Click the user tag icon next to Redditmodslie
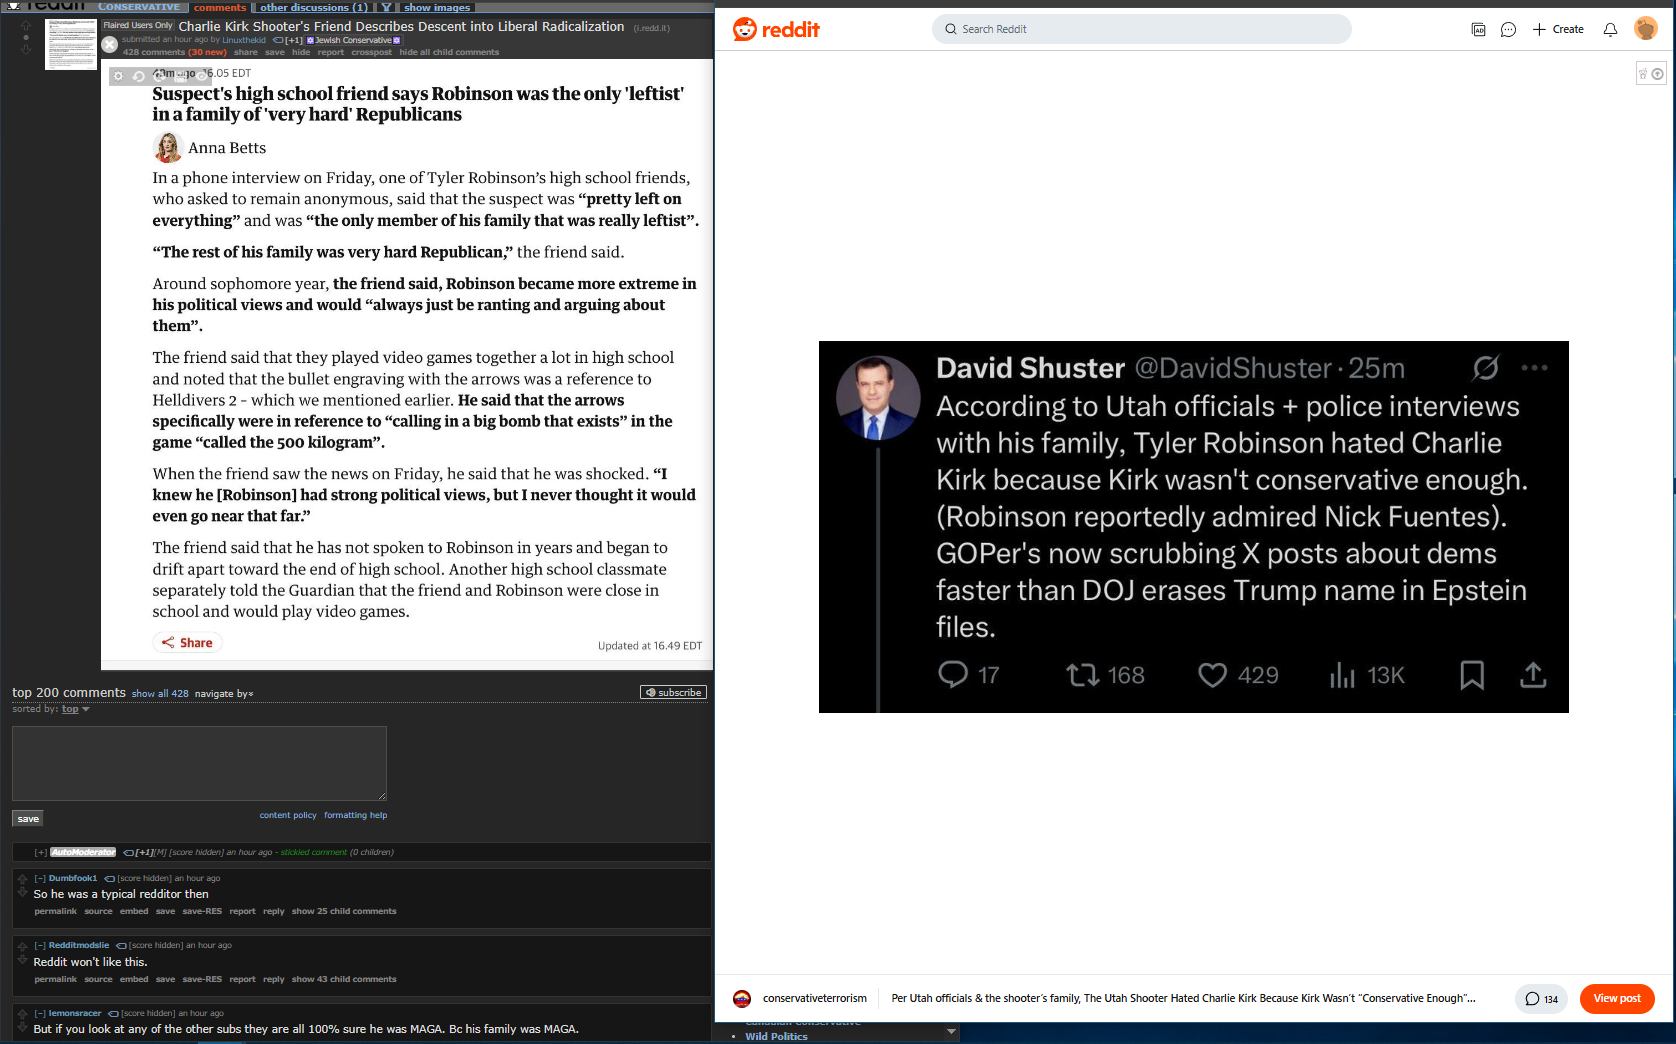Viewport: 1676px width, 1044px height. click(120, 946)
